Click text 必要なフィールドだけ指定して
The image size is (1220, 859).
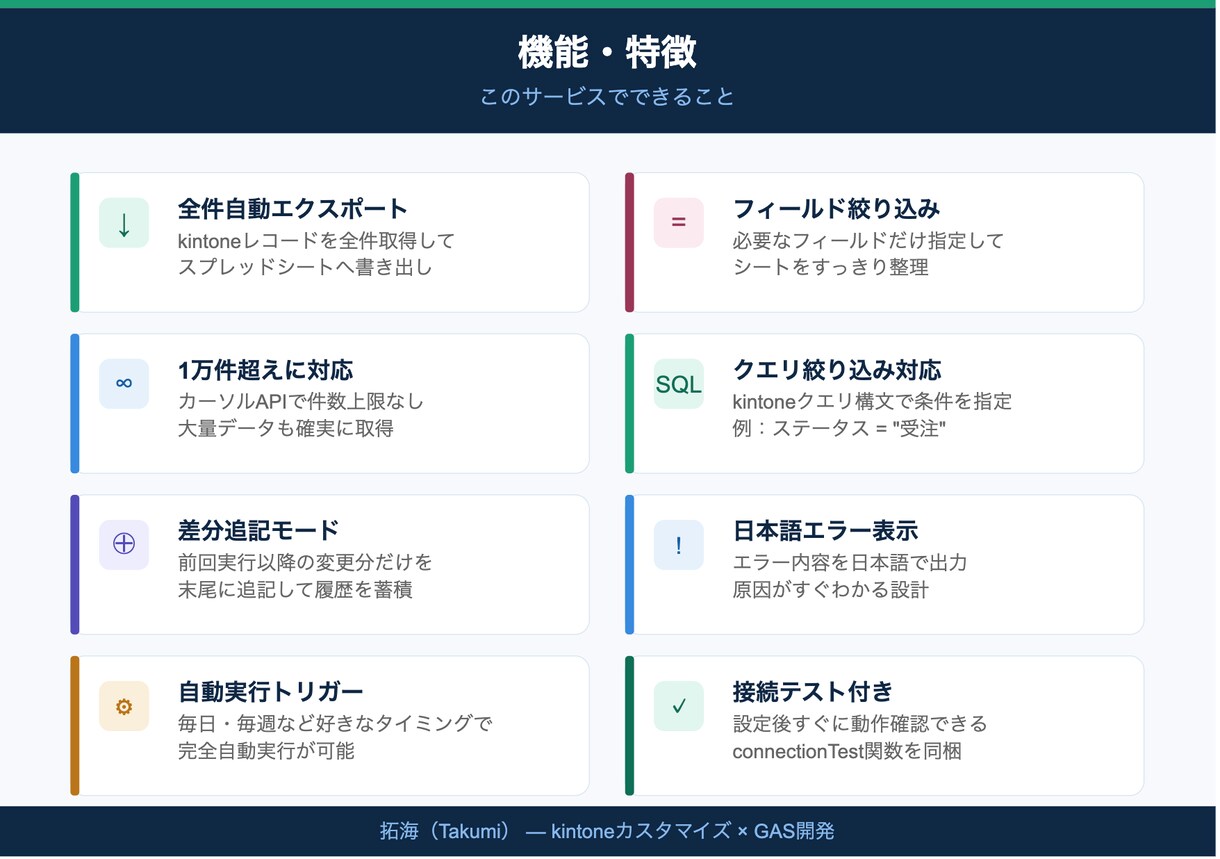pos(868,241)
